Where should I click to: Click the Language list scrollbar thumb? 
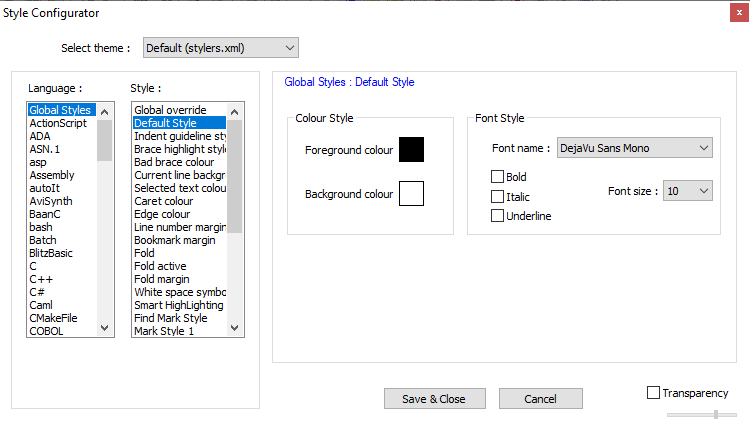click(105, 141)
